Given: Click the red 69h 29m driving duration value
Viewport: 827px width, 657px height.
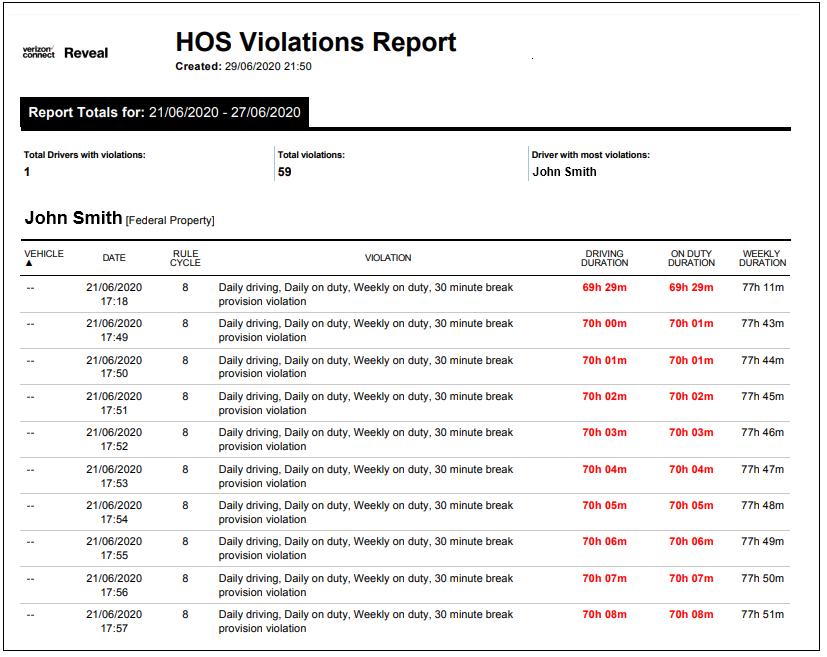Looking at the screenshot, I should click(603, 287).
